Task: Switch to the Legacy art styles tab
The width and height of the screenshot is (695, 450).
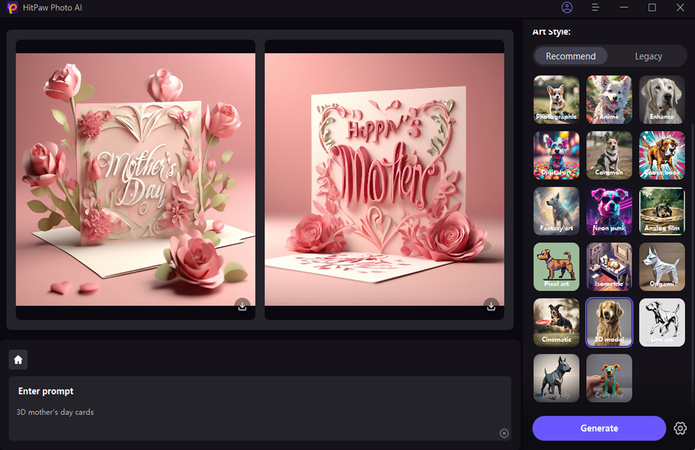Action: [x=648, y=56]
